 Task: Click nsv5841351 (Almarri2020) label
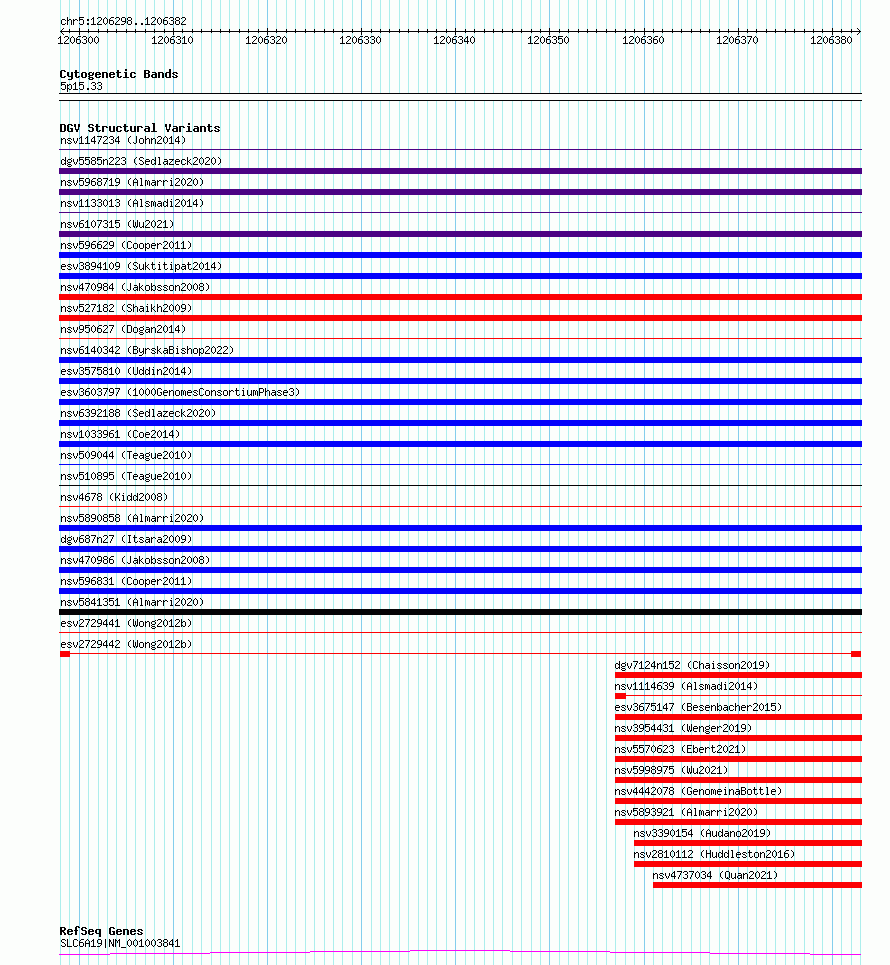132,602
